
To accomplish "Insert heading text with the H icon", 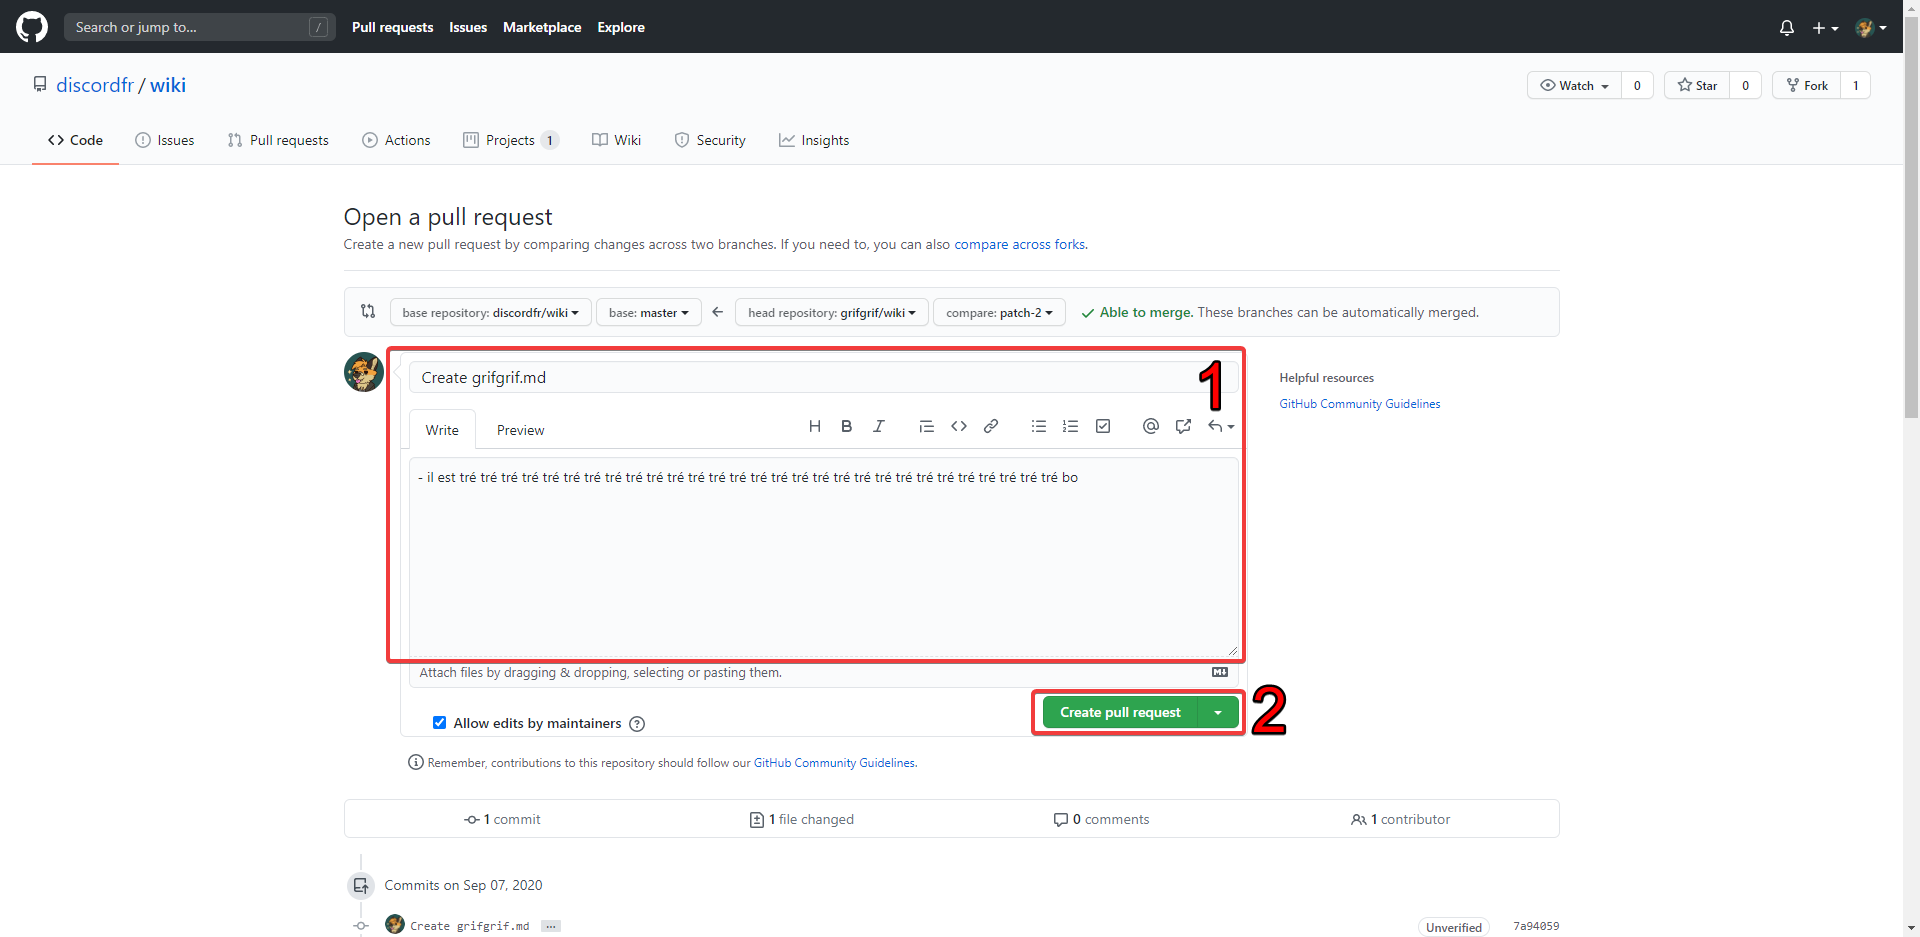I will point(815,426).
